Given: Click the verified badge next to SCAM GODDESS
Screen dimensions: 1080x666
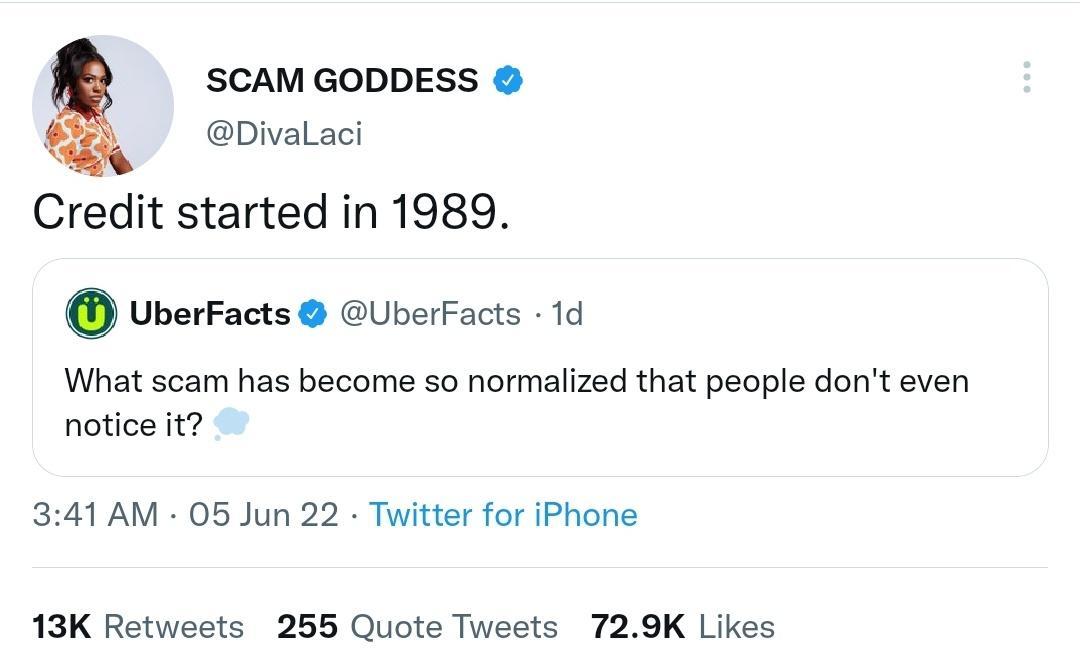Looking at the screenshot, I should click(x=508, y=80).
